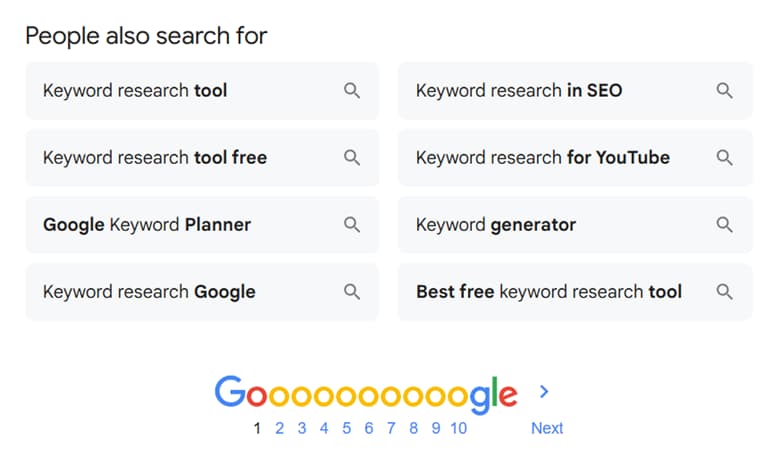Image resolution: width=780 pixels, height=457 pixels.
Task: Click search icon next to Keyword research Google
Action: [352, 292]
